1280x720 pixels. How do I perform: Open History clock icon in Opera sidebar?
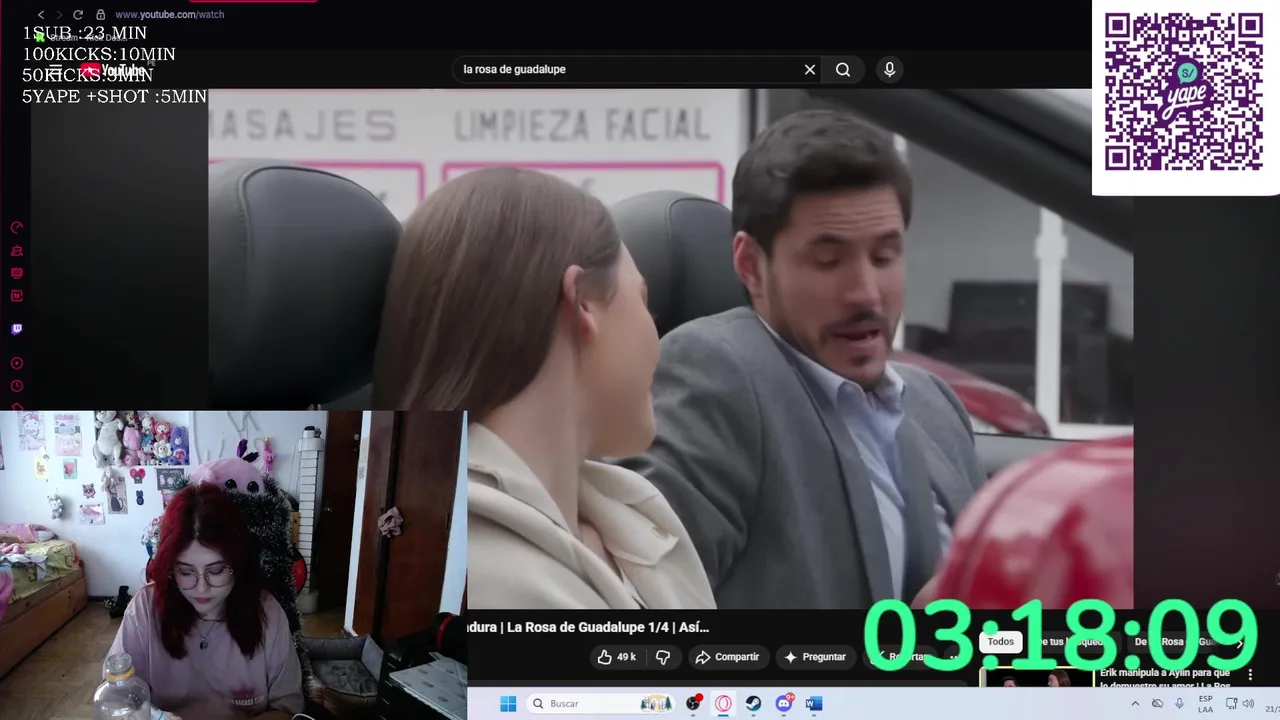[16, 386]
